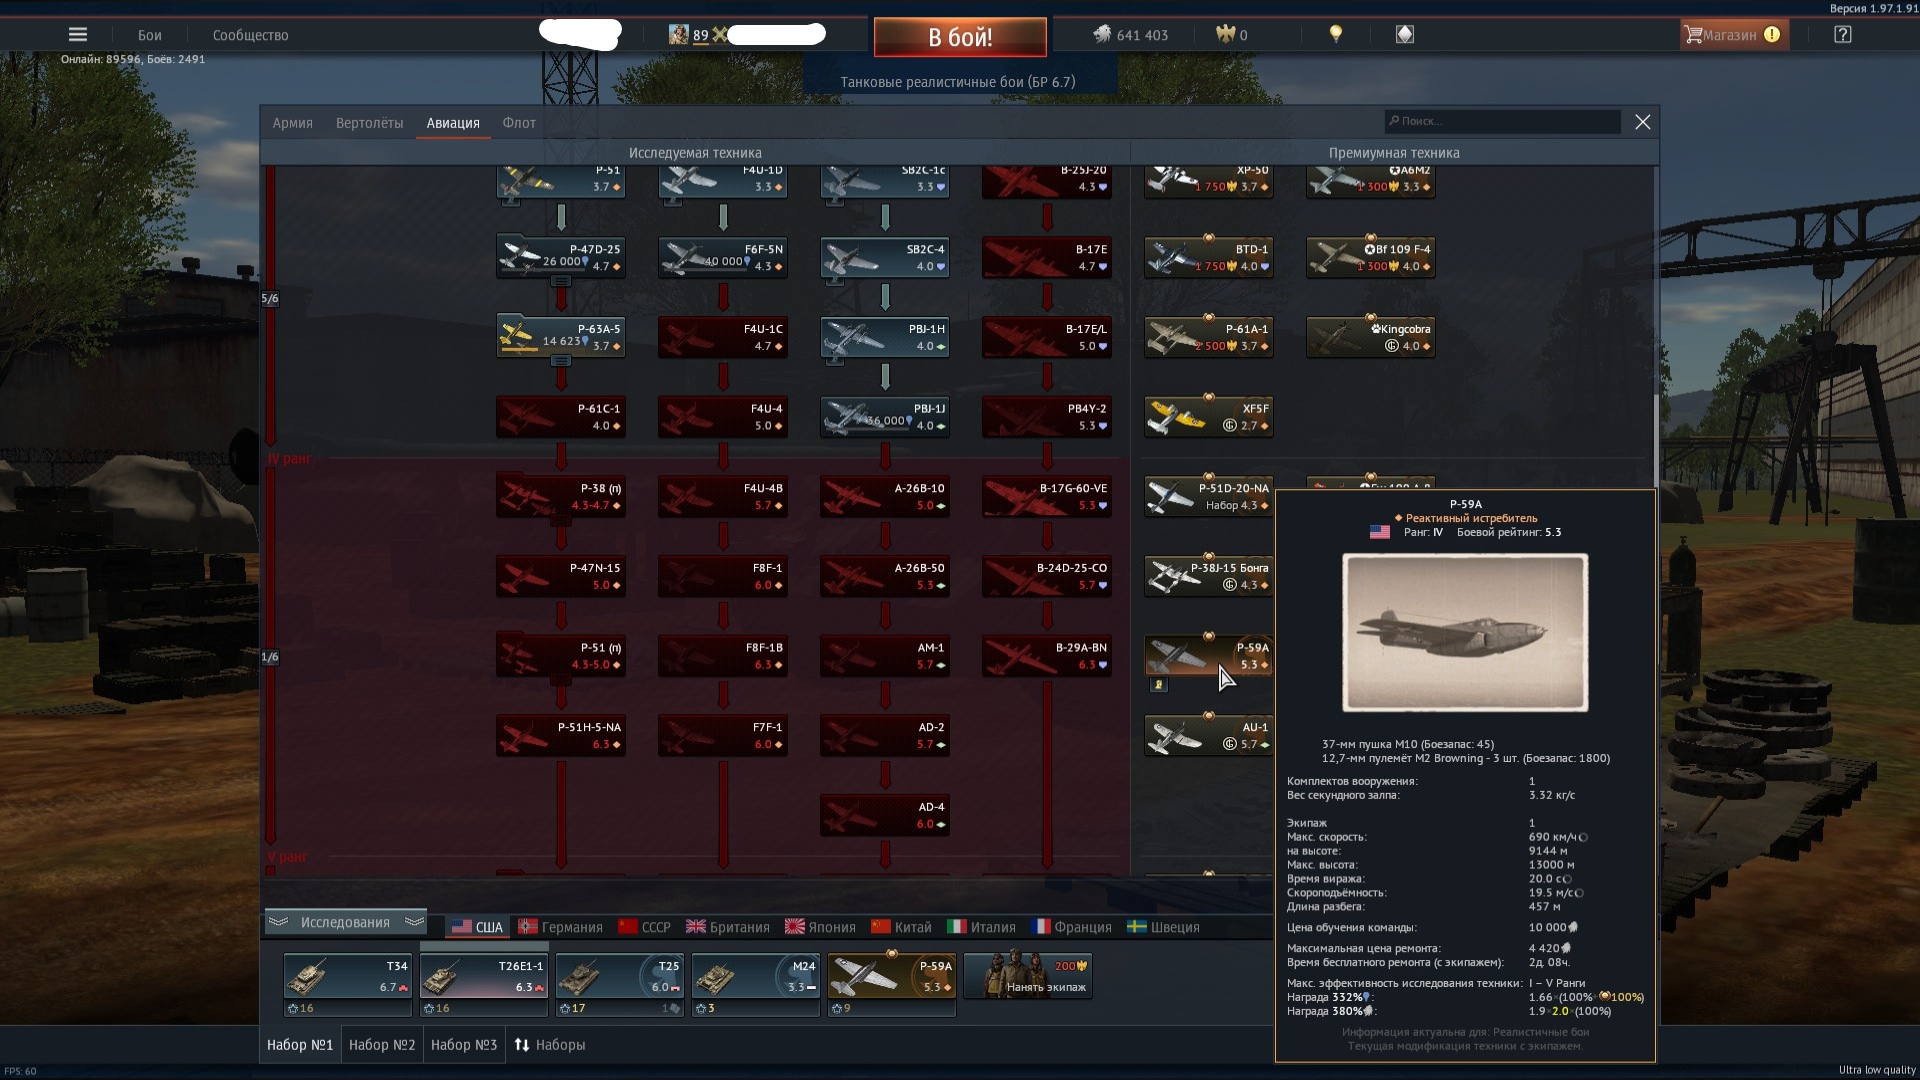The image size is (1920, 1080).
Task: Switch to the Авиация tab
Action: 453,123
